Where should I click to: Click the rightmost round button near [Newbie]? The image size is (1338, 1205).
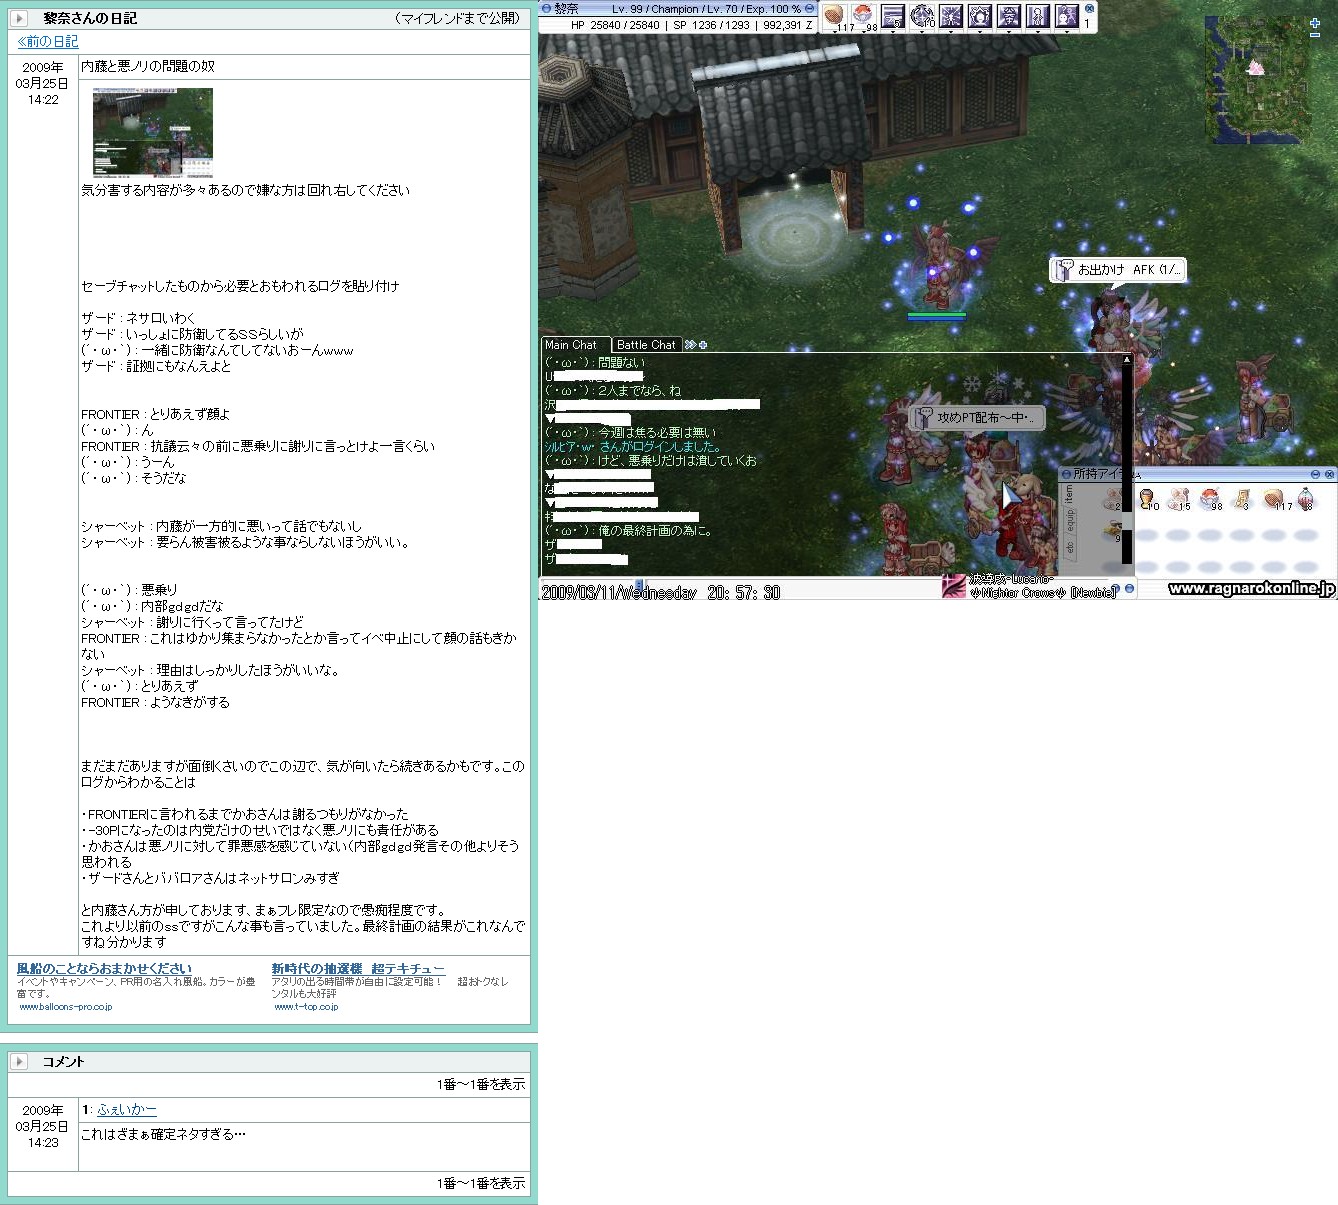pos(1129,589)
